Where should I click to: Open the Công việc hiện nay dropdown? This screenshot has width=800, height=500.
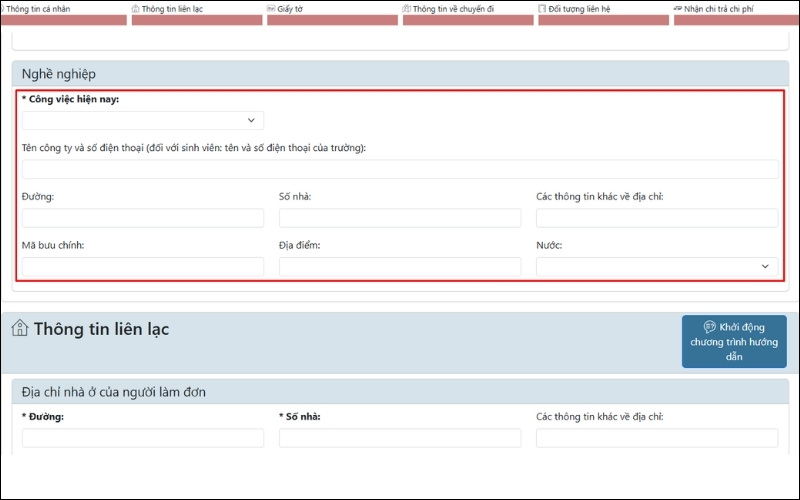pyautogui.click(x=143, y=120)
